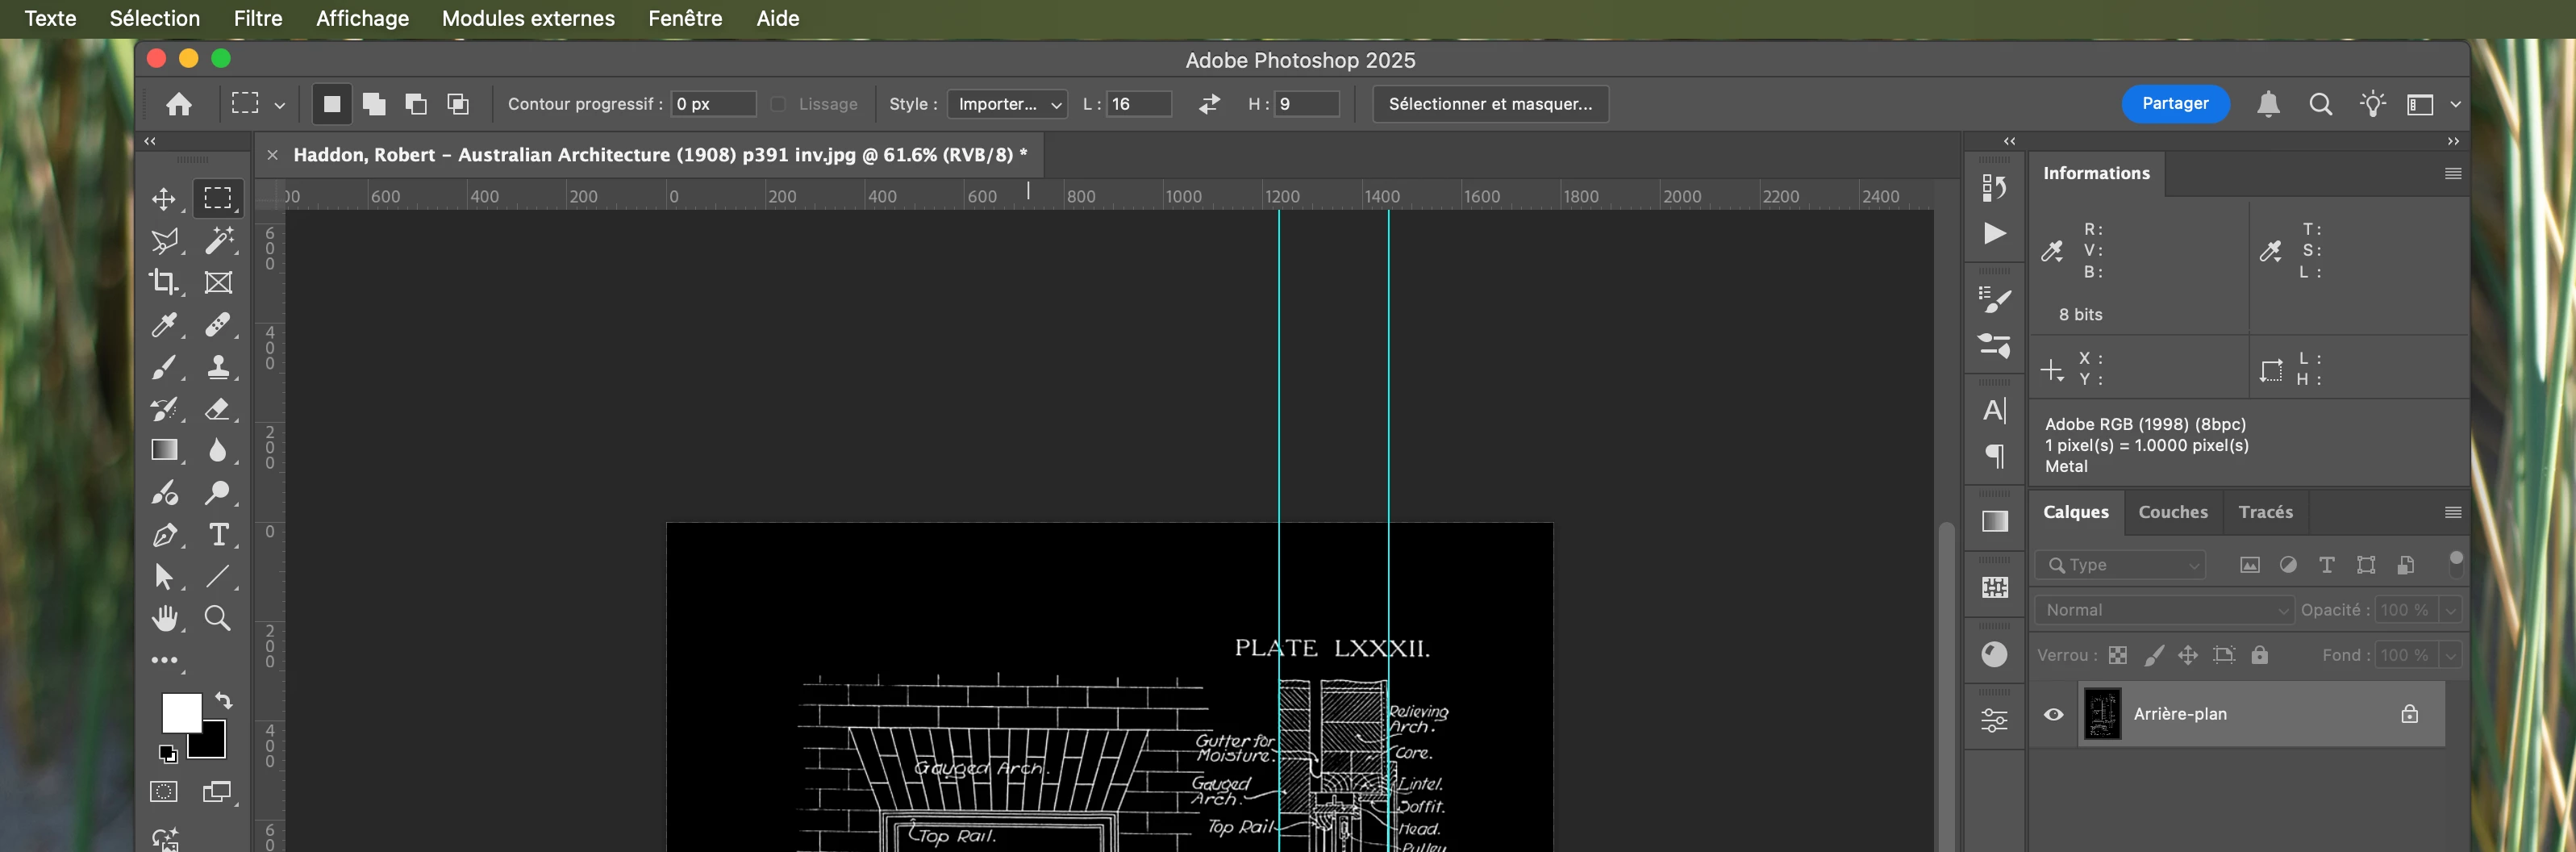Open the Paragraph panel icon
Viewport: 2576px width, 852px height.
pyautogui.click(x=1994, y=456)
